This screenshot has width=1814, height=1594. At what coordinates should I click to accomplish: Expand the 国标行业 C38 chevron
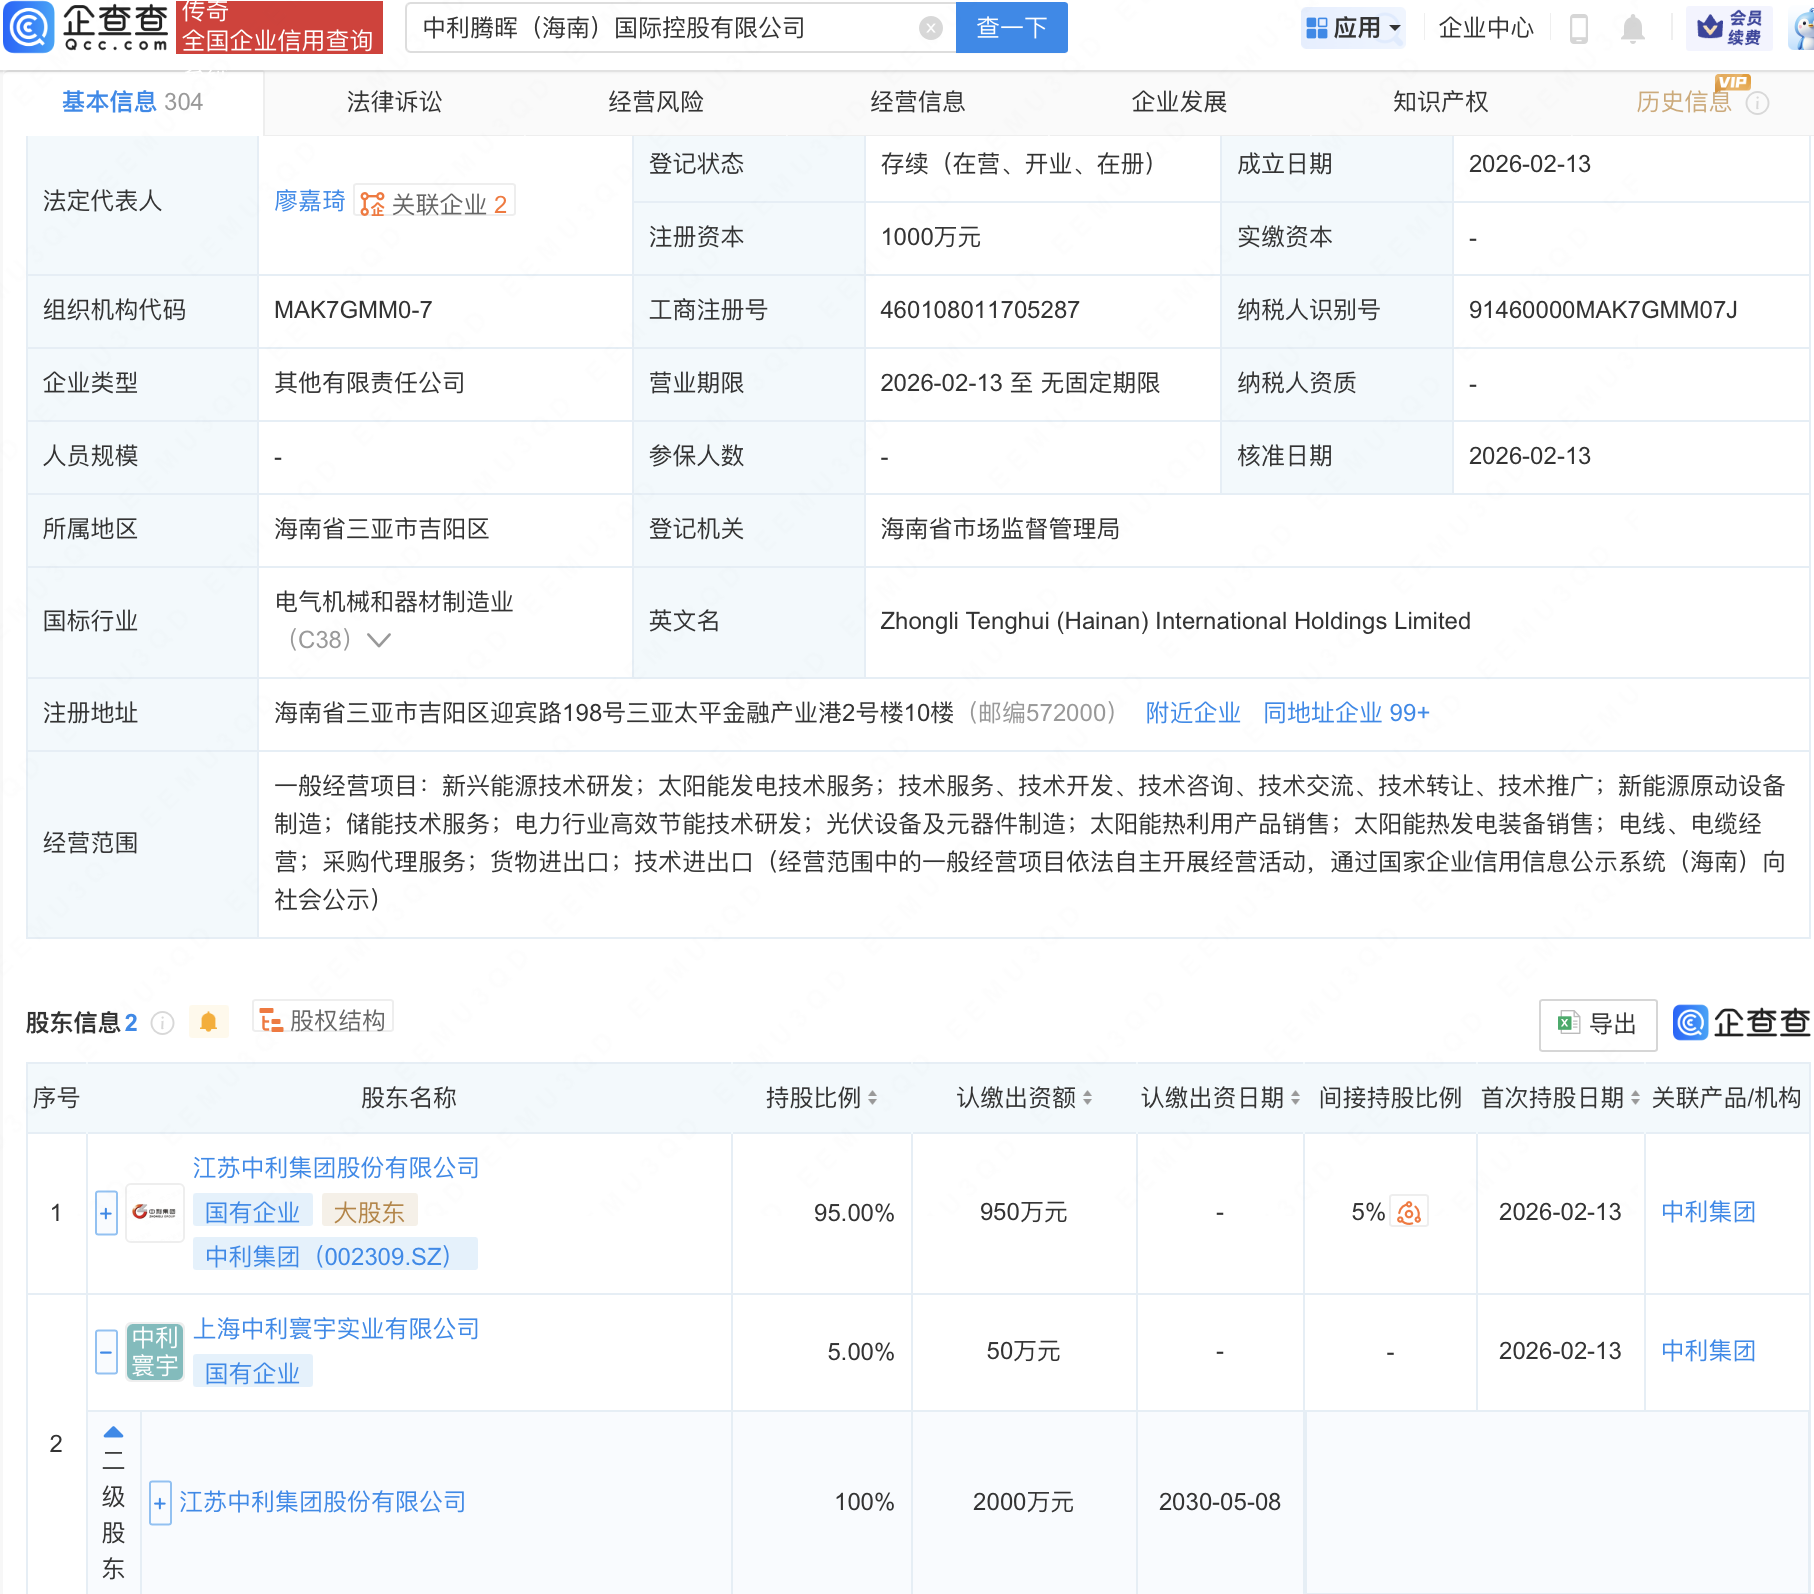(380, 640)
